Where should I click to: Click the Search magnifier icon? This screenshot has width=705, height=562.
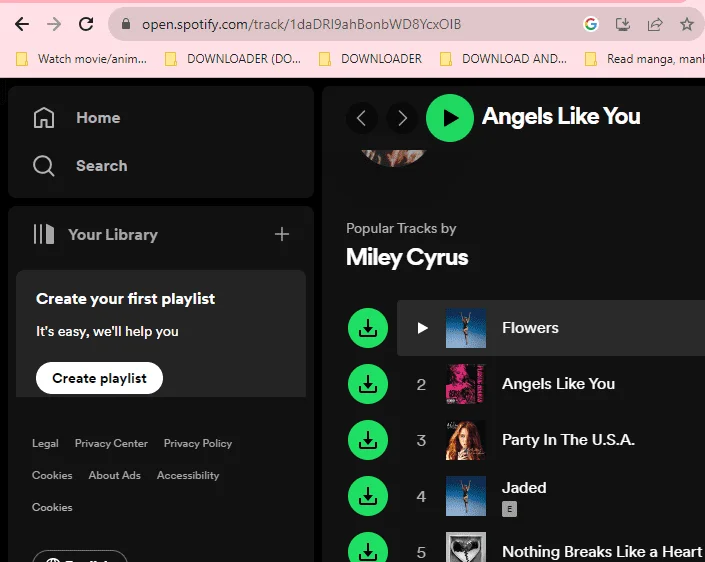click(44, 166)
